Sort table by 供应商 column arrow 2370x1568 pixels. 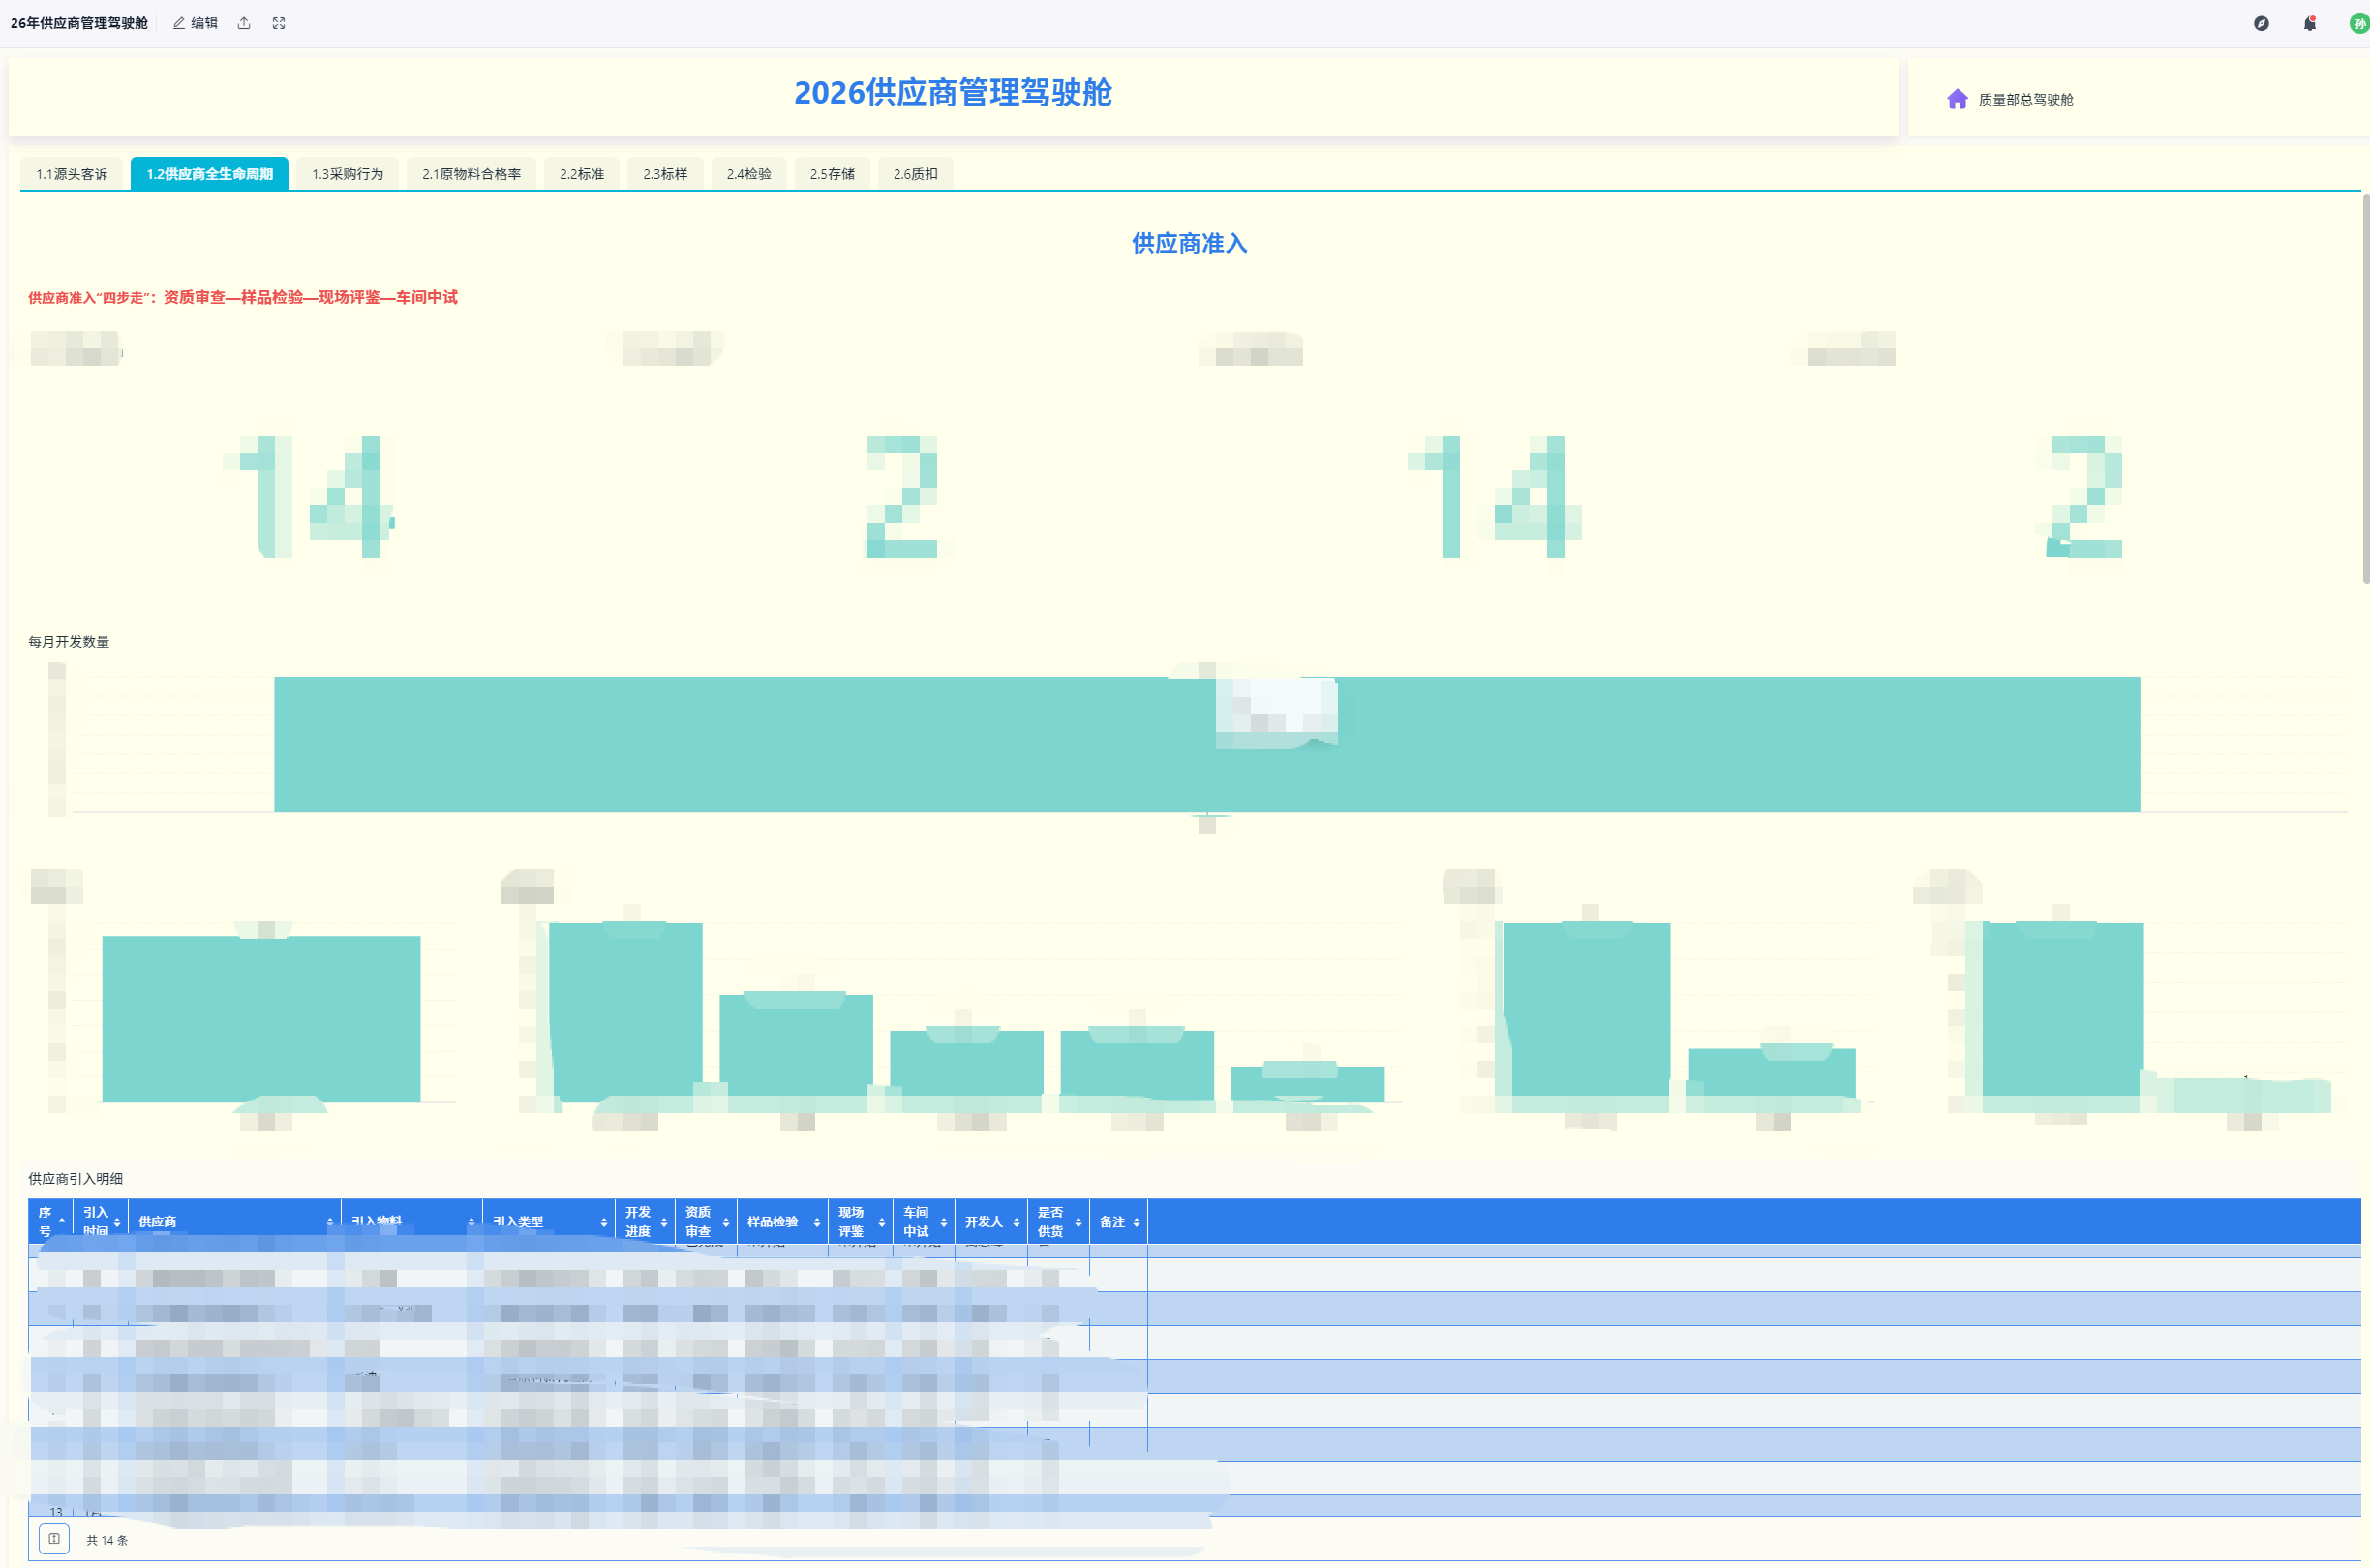pyautogui.click(x=330, y=1222)
